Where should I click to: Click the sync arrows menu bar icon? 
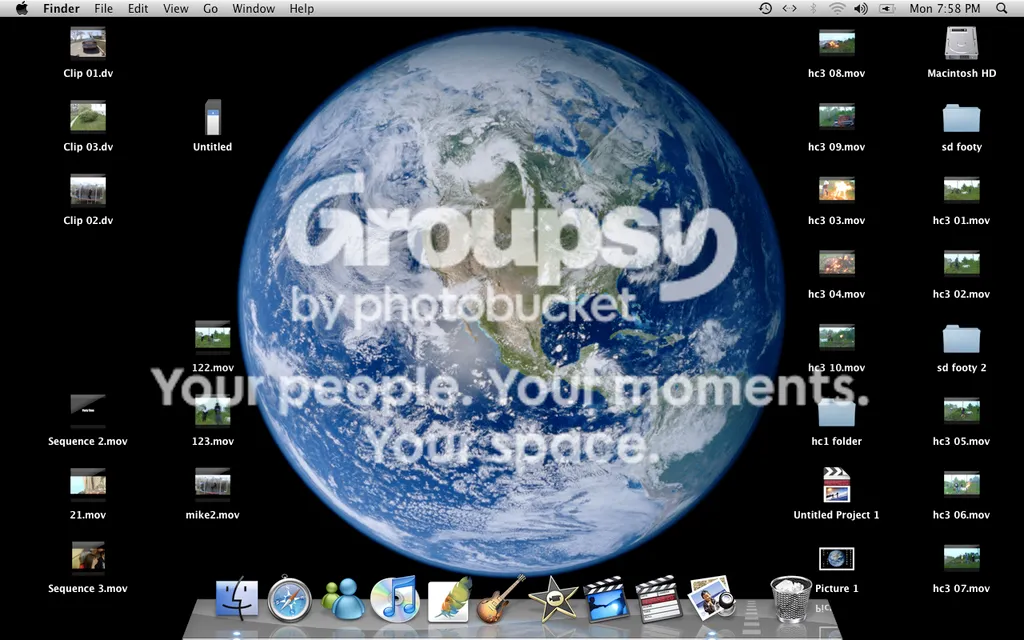click(x=790, y=8)
